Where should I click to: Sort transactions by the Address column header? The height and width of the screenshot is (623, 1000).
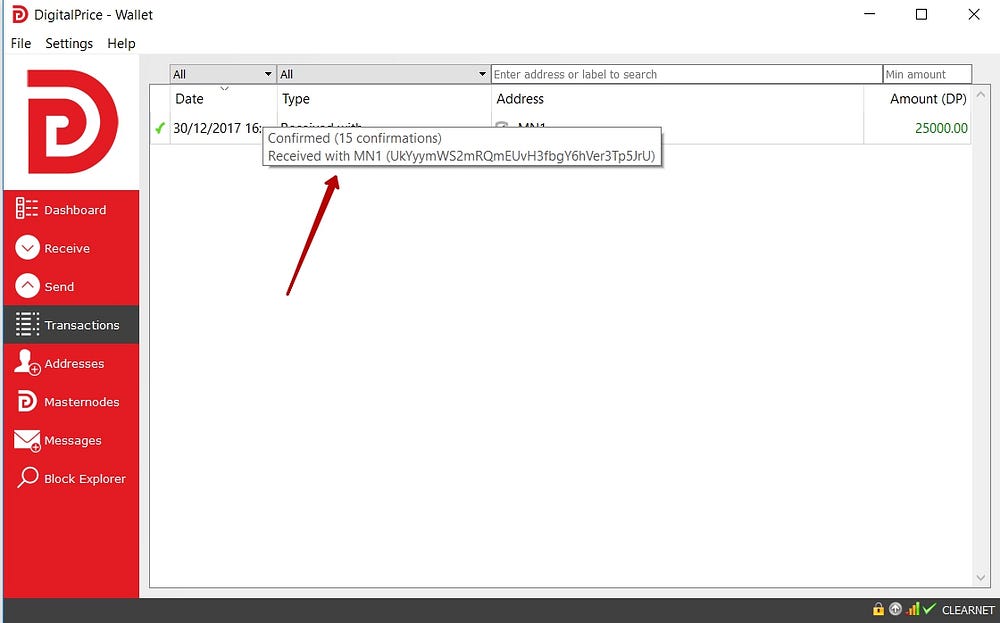point(677,99)
